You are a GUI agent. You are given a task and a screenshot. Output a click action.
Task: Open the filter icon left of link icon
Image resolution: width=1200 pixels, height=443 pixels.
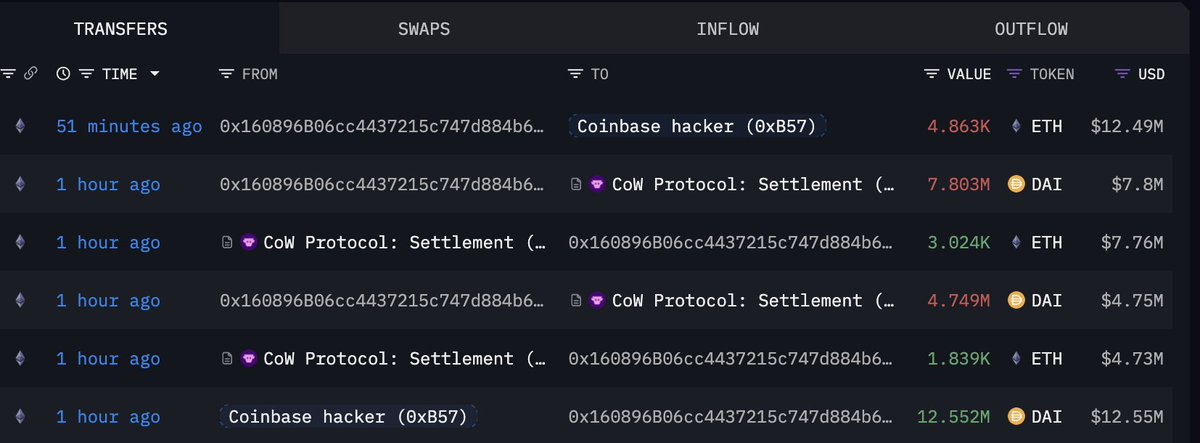pyautogui.click(x=8, y=74)
